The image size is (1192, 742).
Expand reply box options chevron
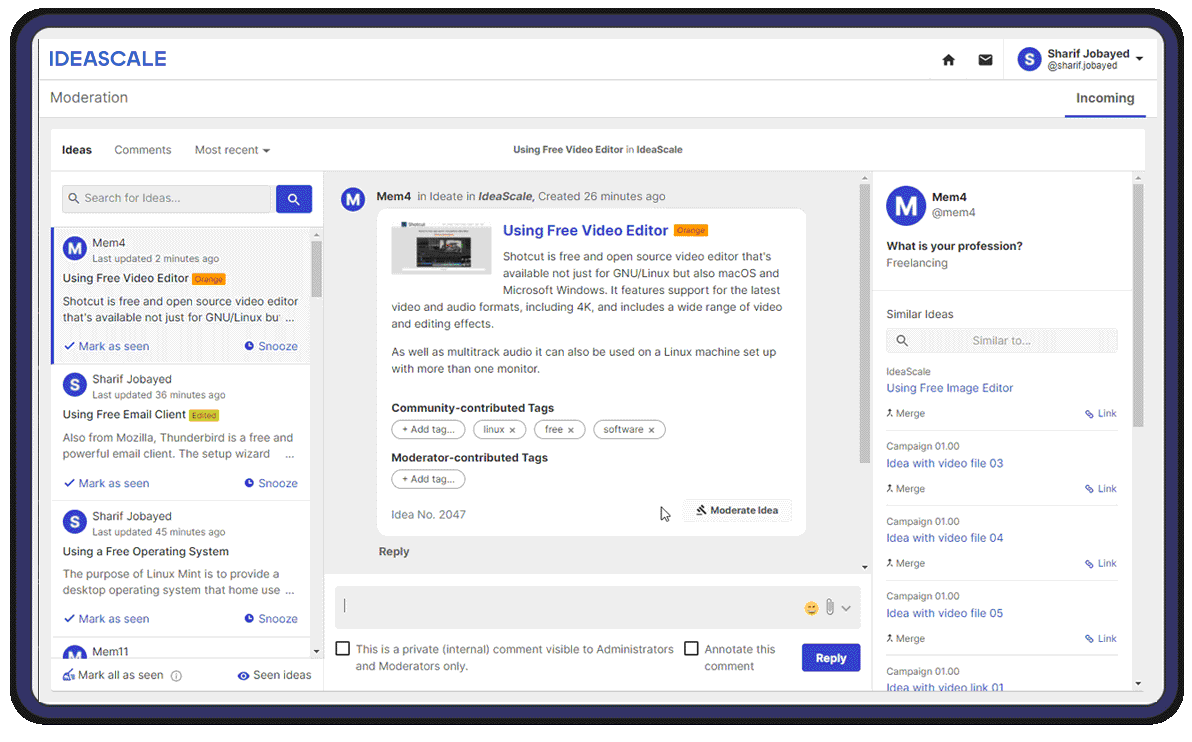(846, 608)
